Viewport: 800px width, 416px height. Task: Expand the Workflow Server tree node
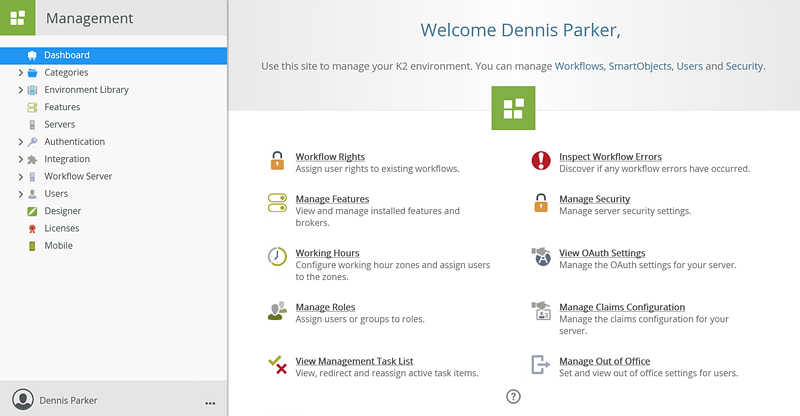[x=20, y=177]
